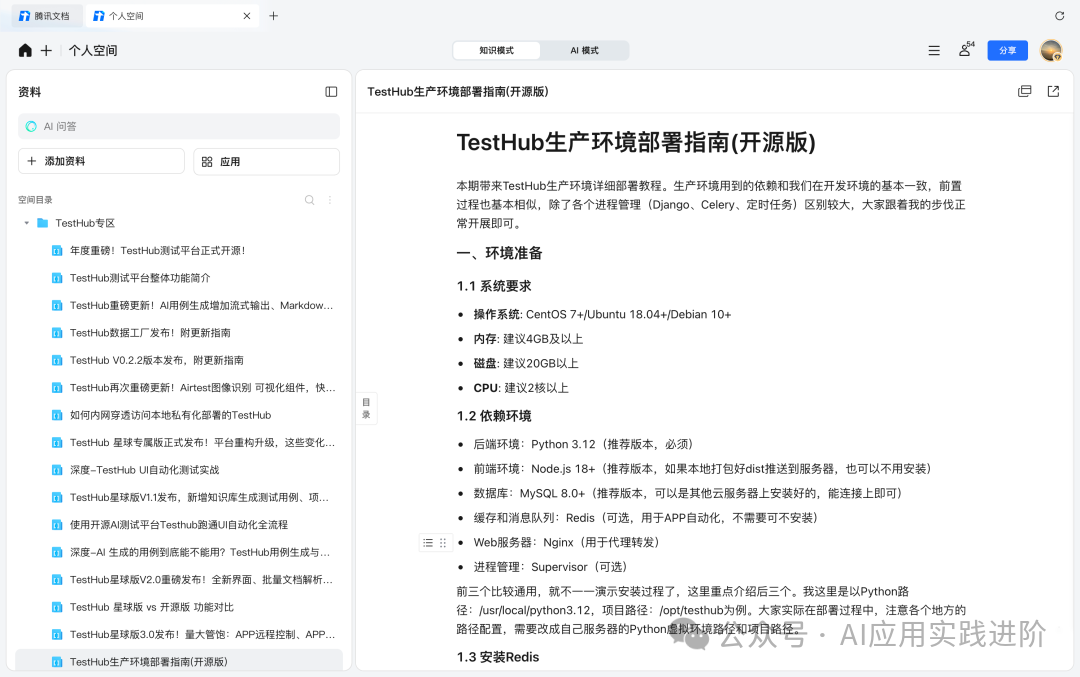The height and width of the screenshot is (677, 1080).
Task: Go to home via house icon
Action: [x=25, y=50]
